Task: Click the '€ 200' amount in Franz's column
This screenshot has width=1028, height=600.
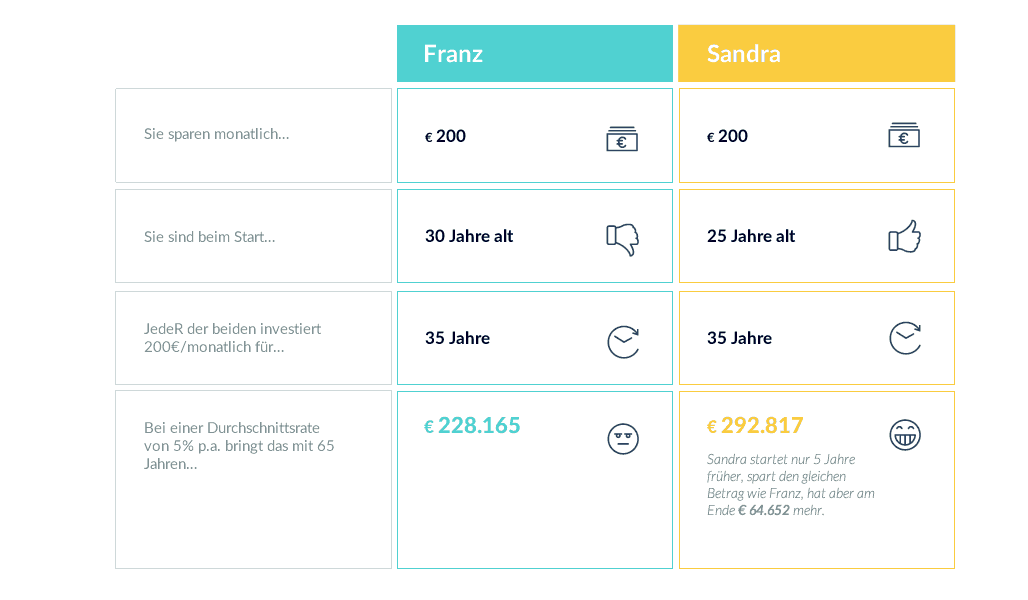Action: pos(445,136)
